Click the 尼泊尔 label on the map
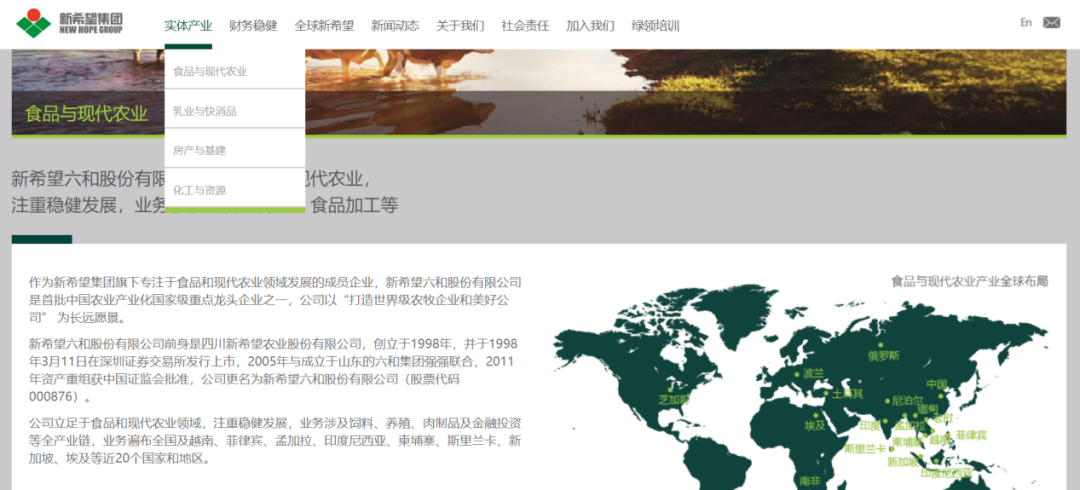The height and width of the screenshot is (490, 1080). (x=906, y=400)
